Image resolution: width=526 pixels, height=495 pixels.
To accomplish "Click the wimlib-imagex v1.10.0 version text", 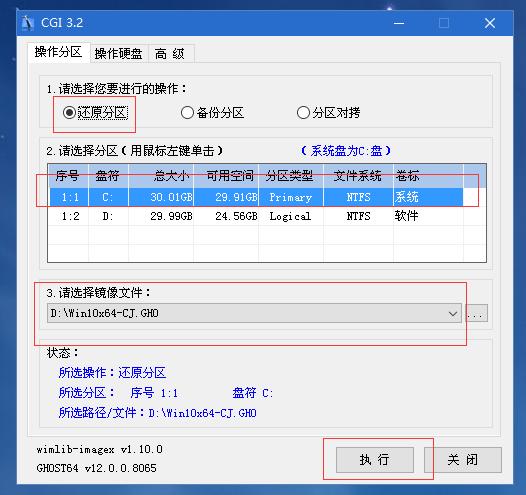I will [x=100, y=449].
